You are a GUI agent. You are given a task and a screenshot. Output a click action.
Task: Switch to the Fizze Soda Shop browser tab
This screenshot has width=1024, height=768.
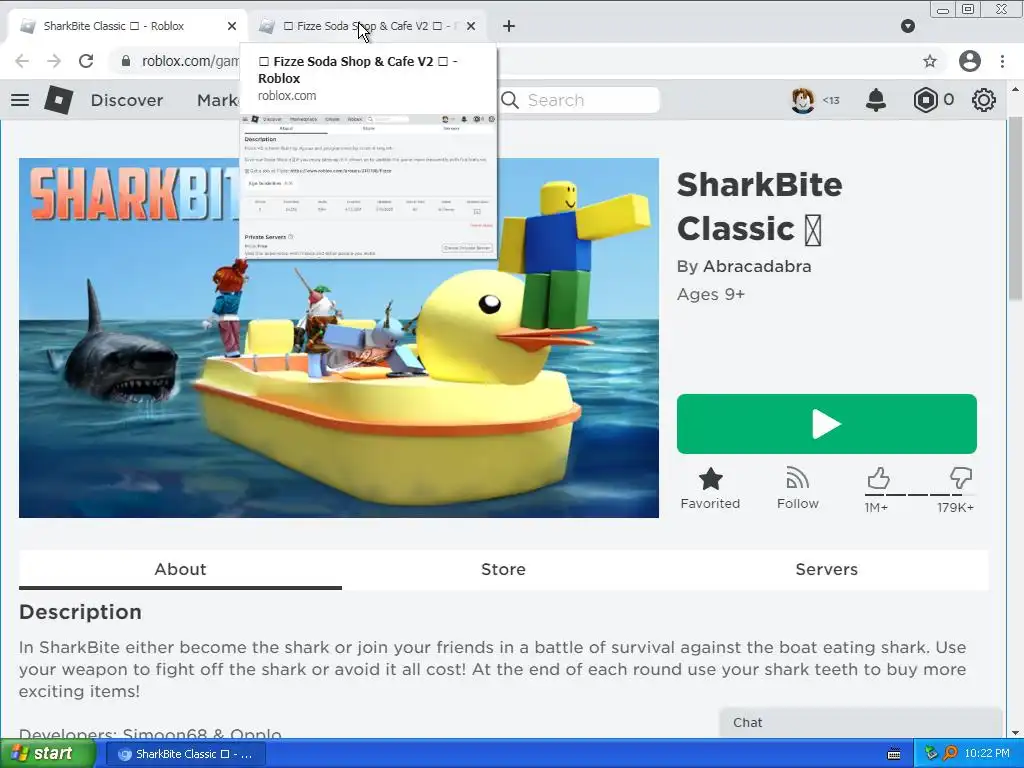(x=366, y=26)
